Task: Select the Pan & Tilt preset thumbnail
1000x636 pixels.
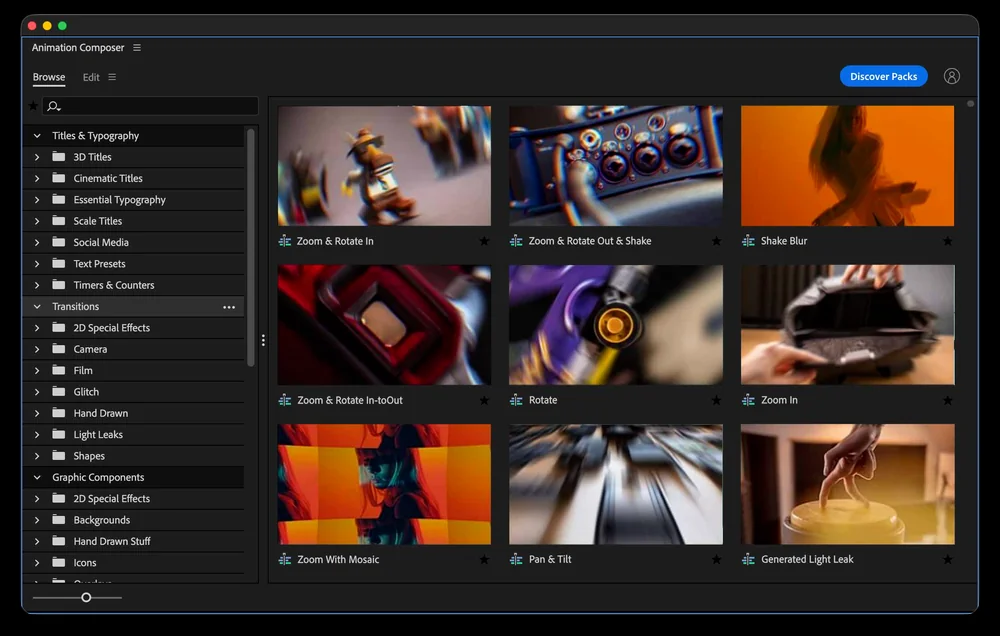Action: (x=615, y=484)
